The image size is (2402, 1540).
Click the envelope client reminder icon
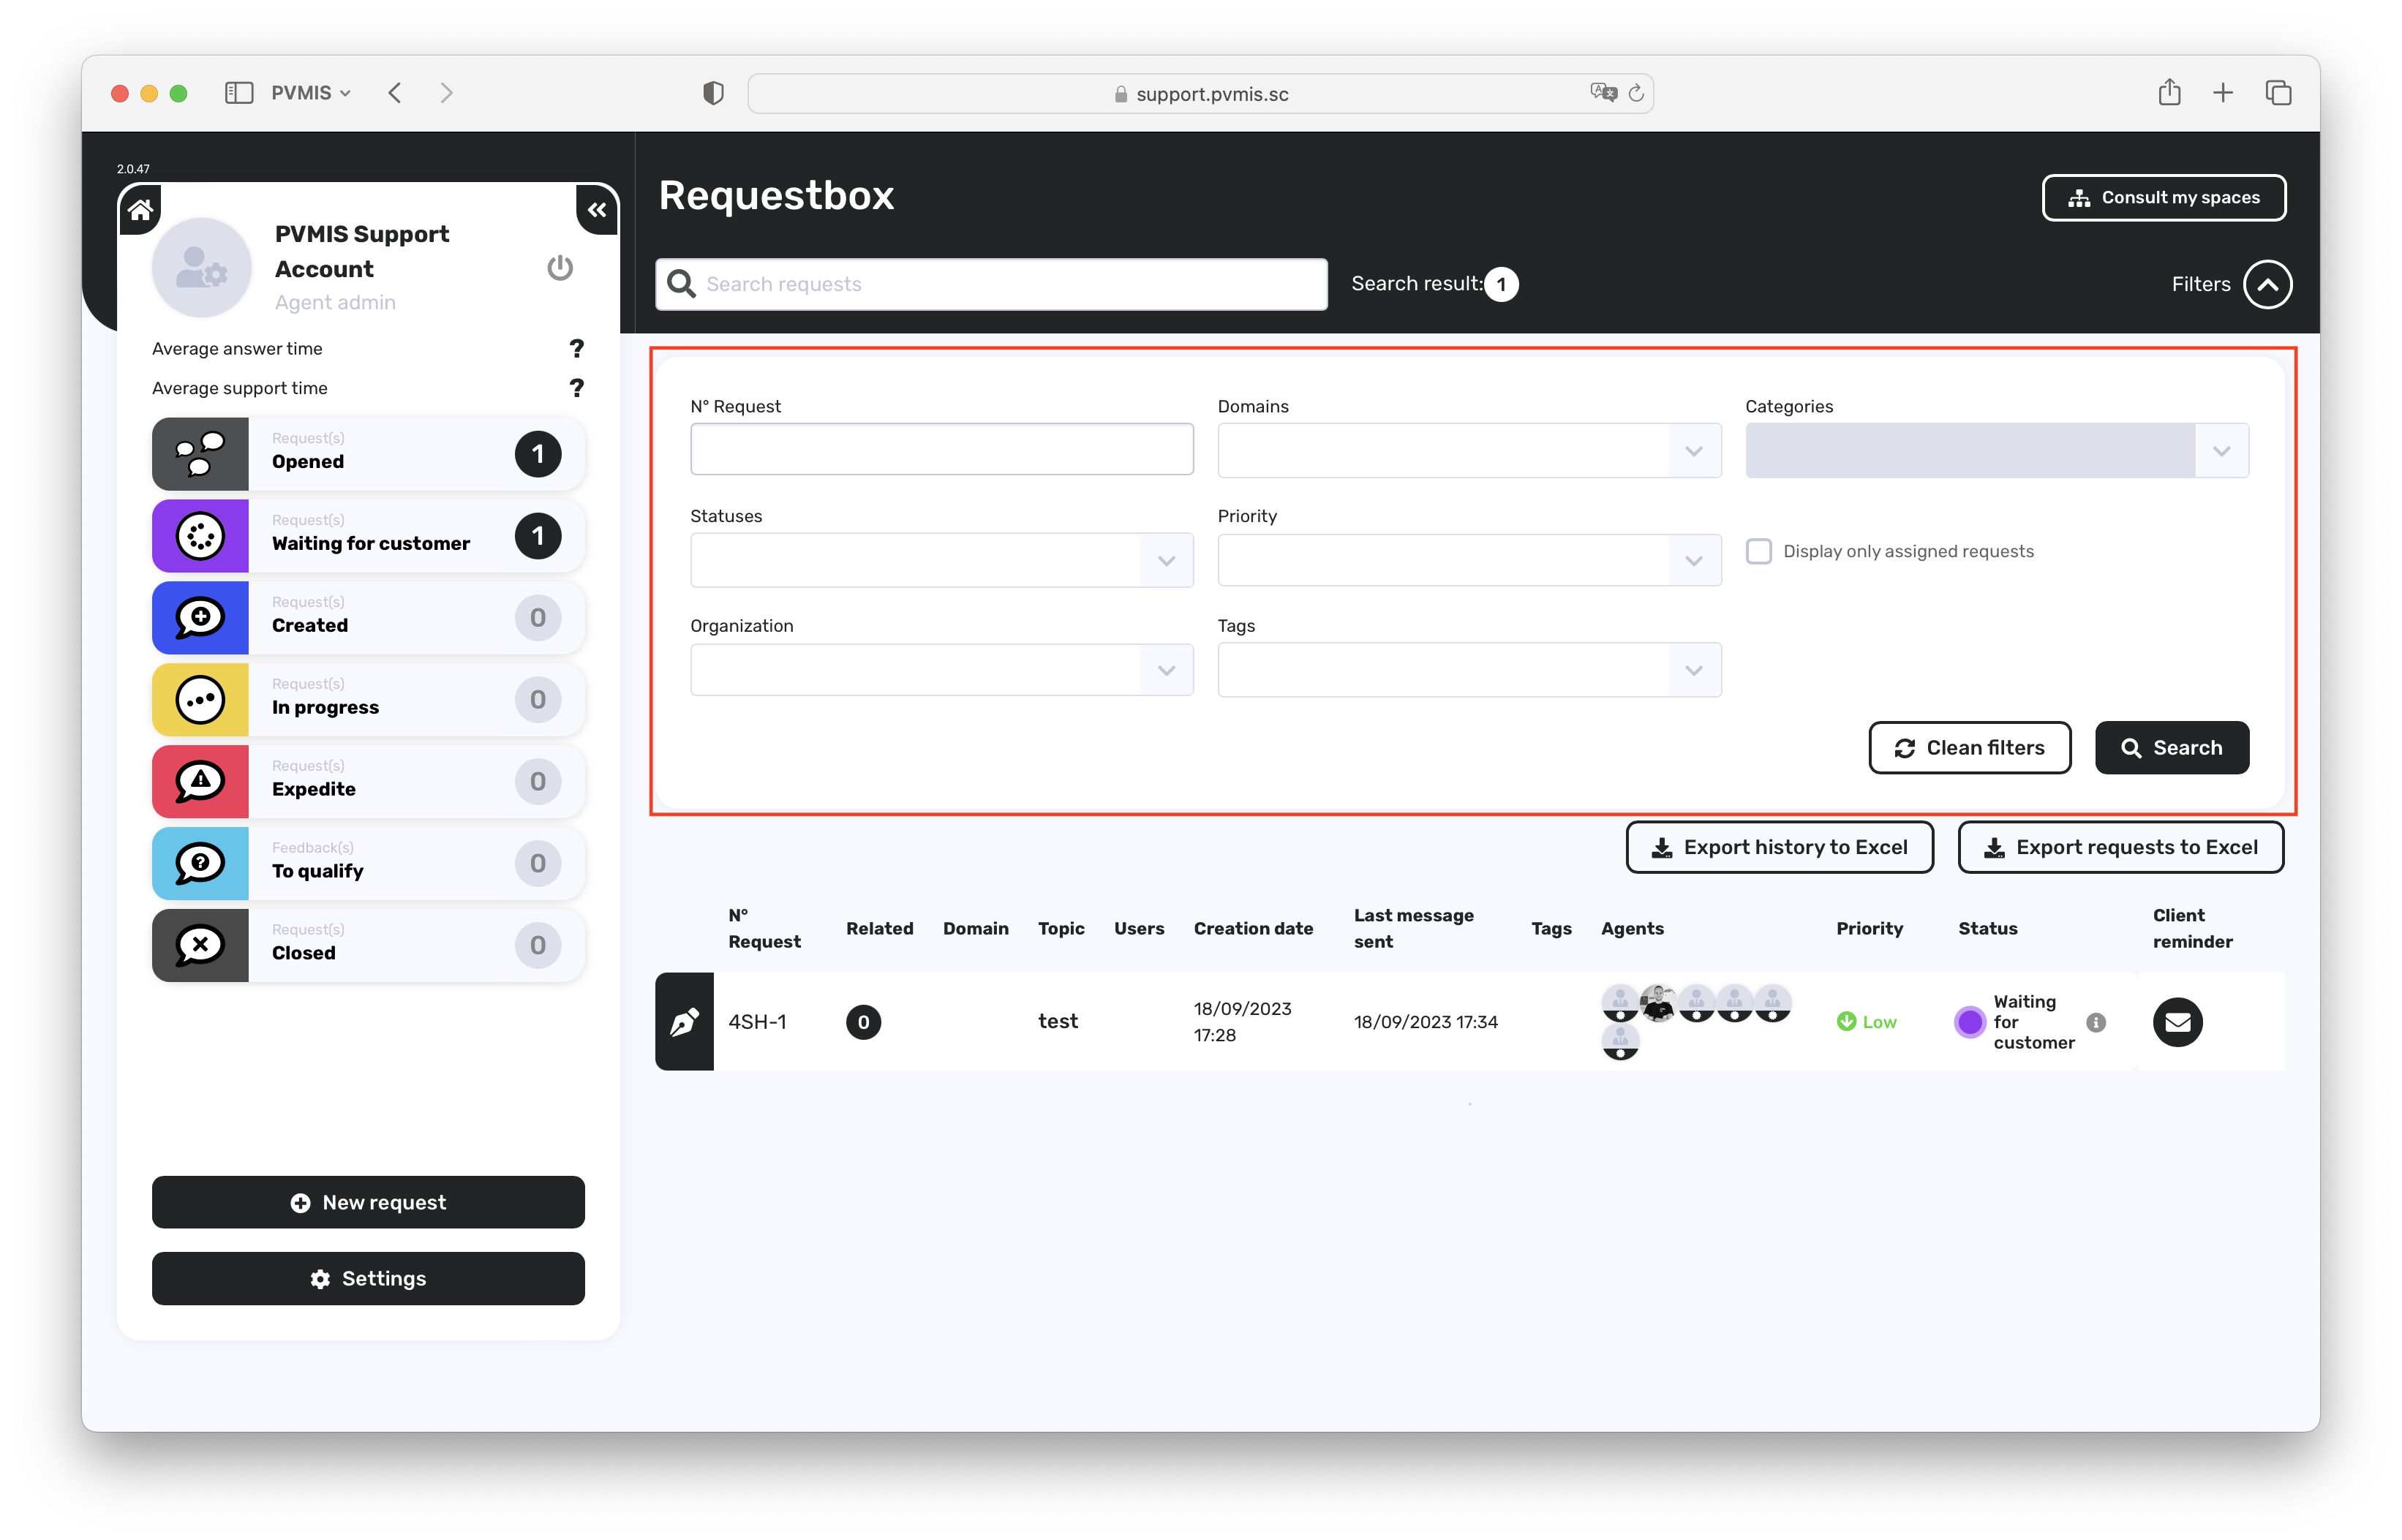(2177, 1022)
